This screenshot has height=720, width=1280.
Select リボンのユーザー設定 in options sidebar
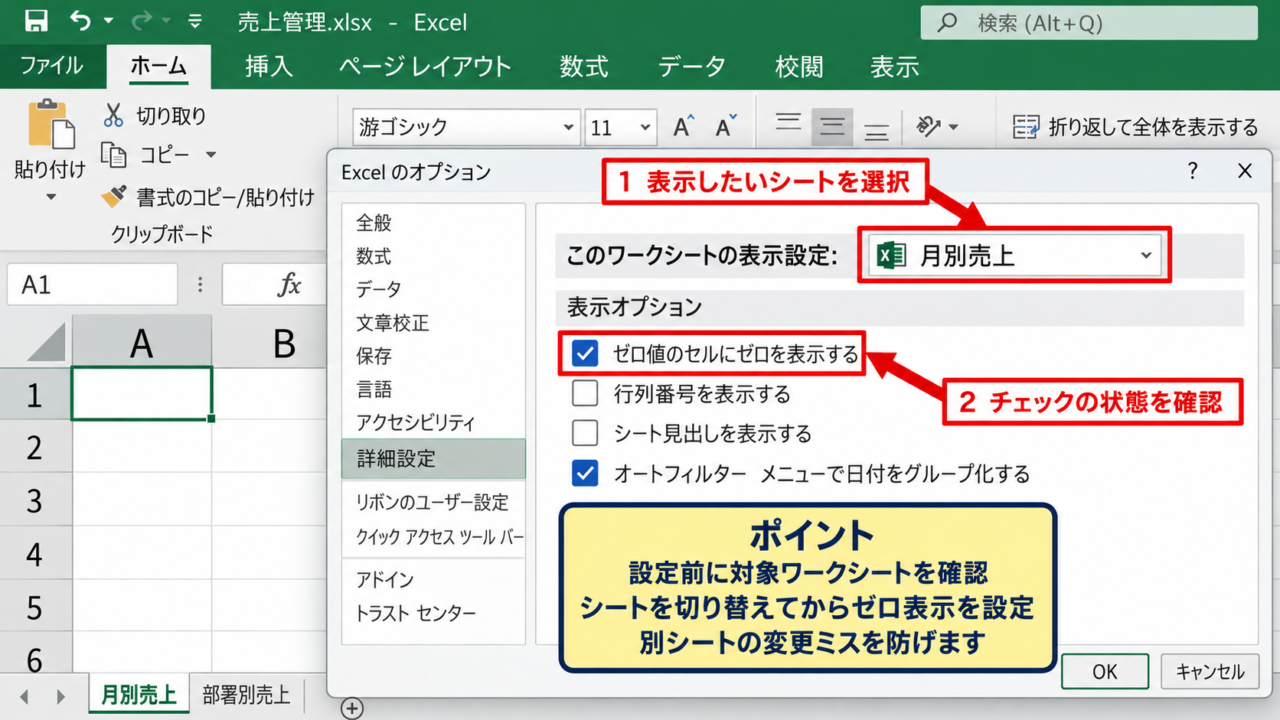coord(433,502)
